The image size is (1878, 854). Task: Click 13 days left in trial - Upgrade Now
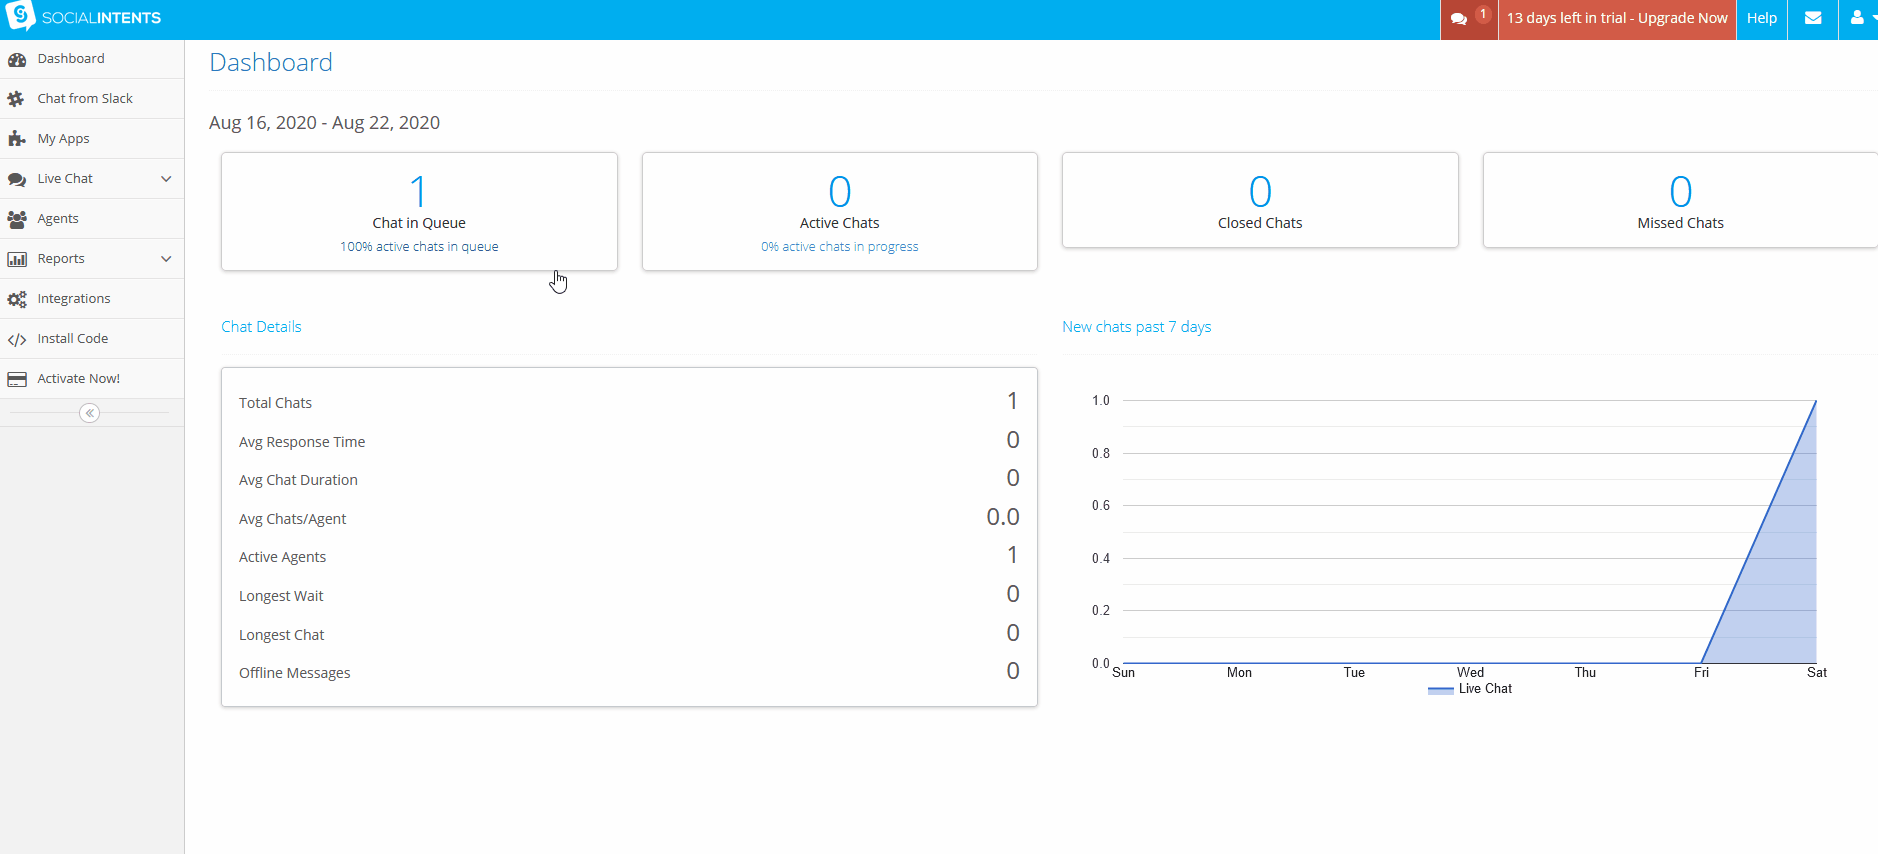1617,18
